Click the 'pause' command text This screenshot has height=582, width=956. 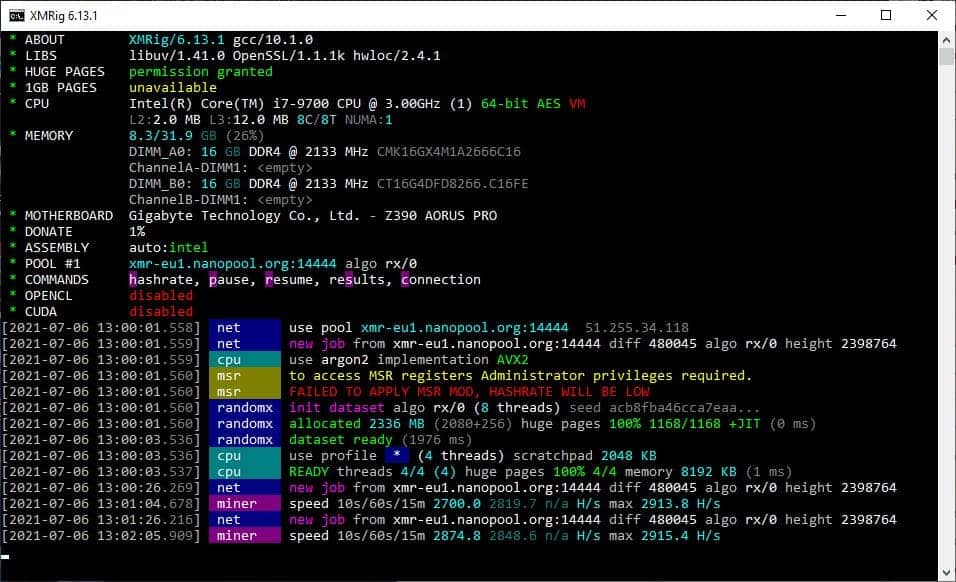pos(229,280)
